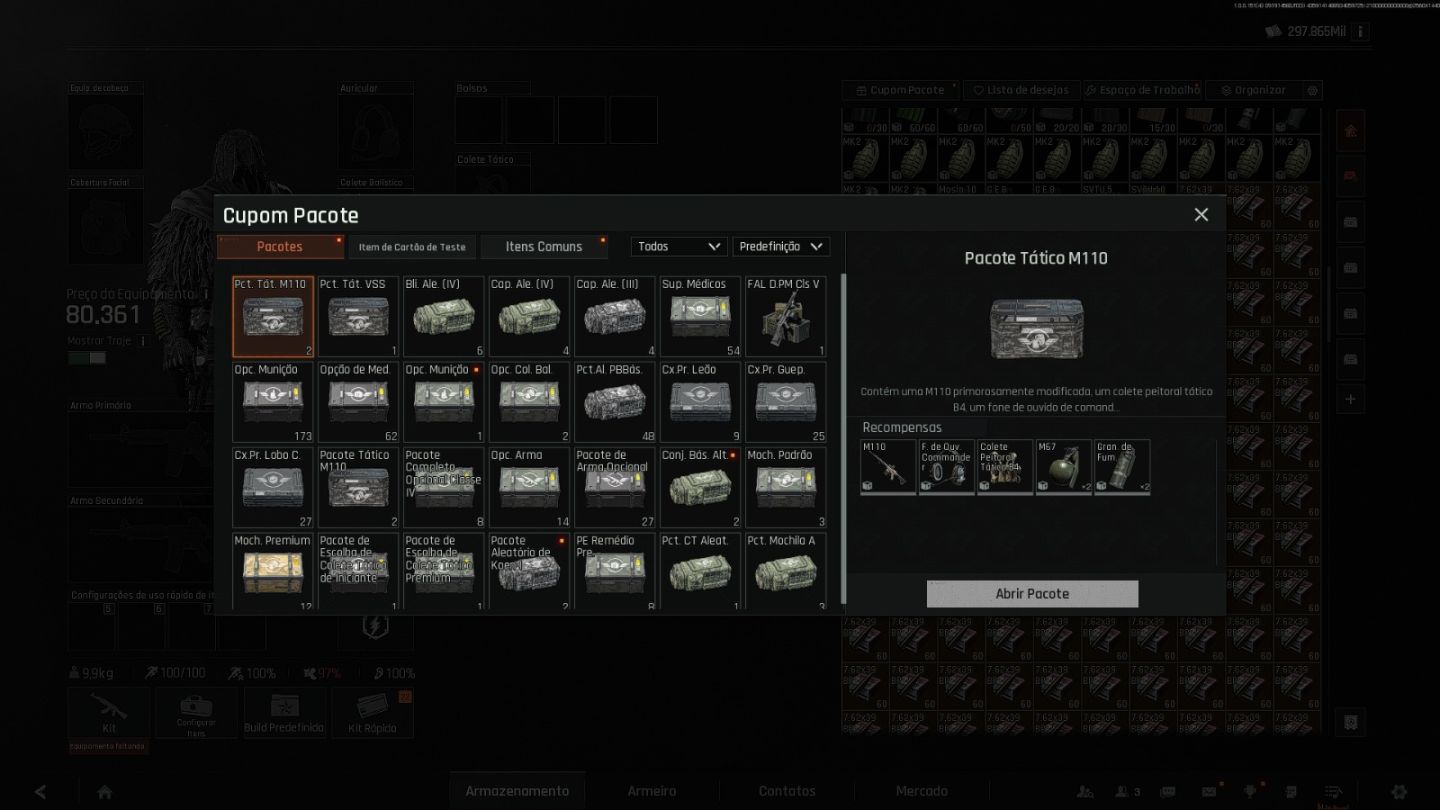Close the Cupom Pacote dialog

(x=1201, y=215)
